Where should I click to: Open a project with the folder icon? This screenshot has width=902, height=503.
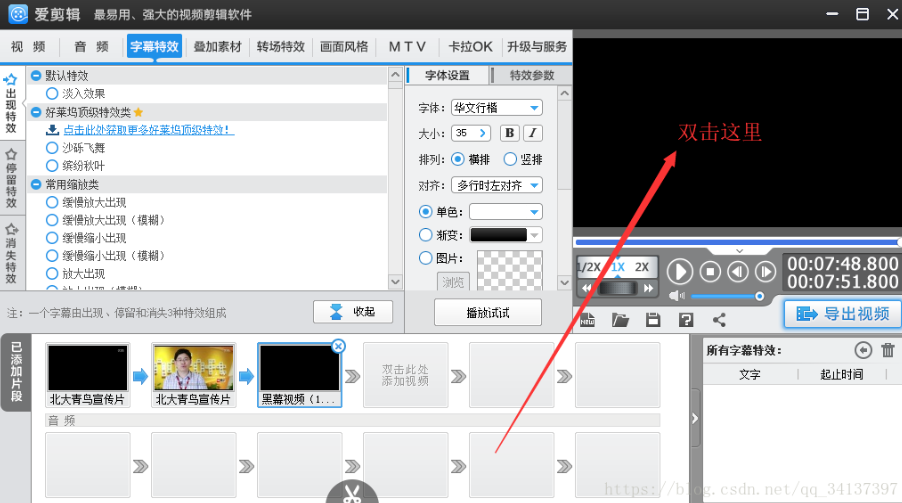click(x=620, y=319)
